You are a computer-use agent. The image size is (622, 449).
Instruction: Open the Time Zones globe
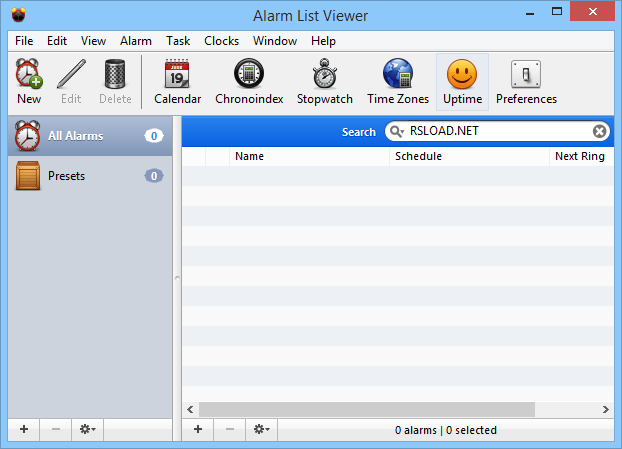click(398, 81)
